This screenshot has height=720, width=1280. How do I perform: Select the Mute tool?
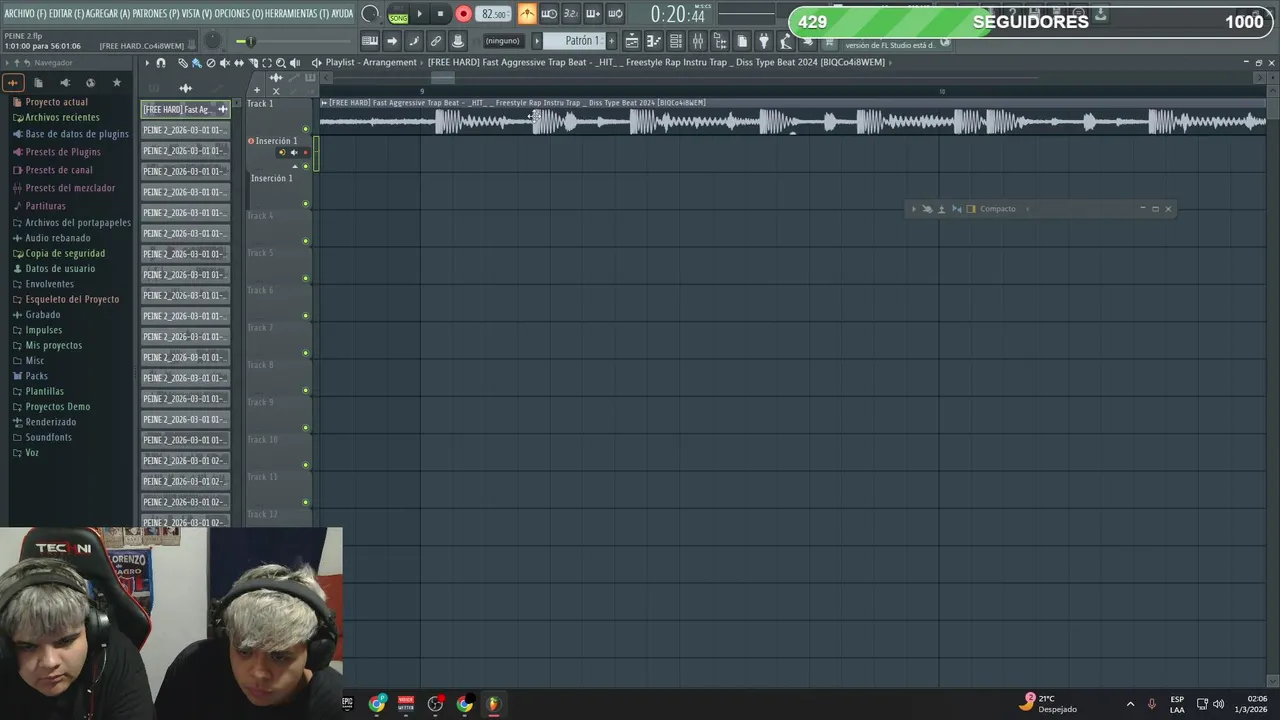click(225, 63)
